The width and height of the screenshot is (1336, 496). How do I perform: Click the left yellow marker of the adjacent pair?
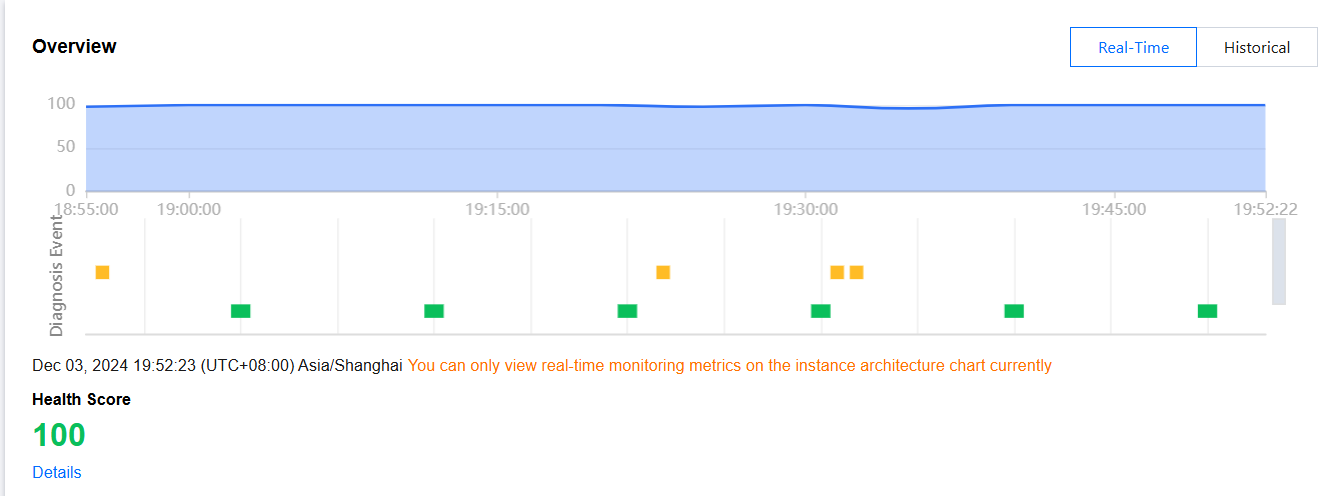pyautogui.click(x=837, y=272)
